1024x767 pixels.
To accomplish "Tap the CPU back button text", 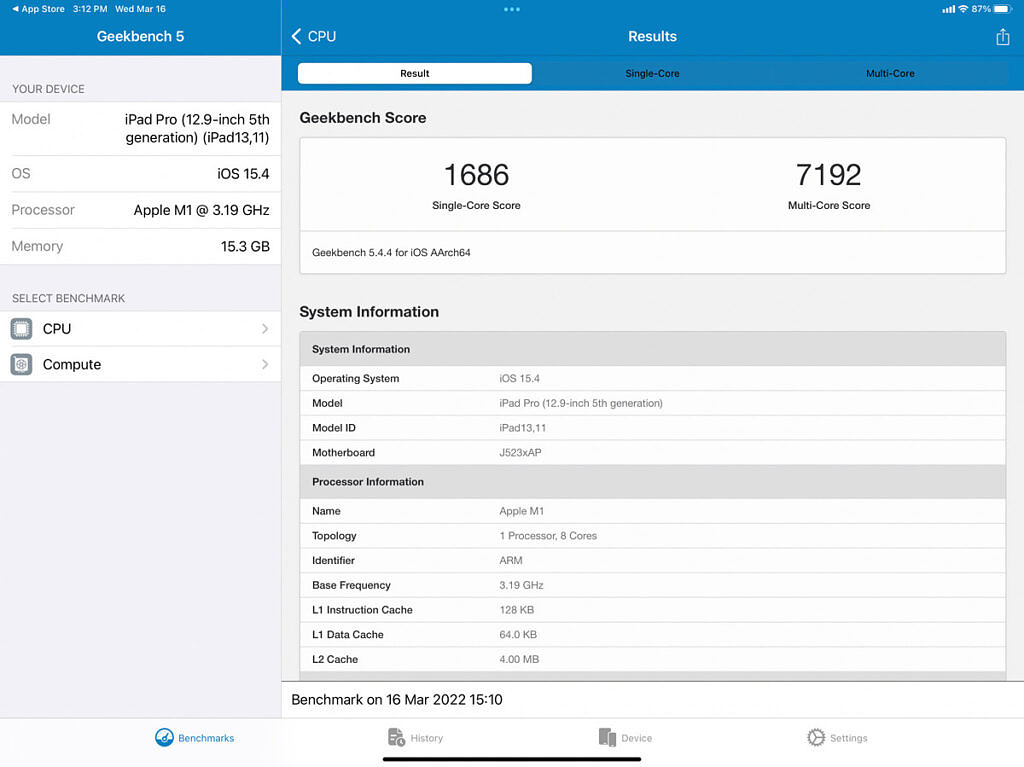I will (322, 37).
